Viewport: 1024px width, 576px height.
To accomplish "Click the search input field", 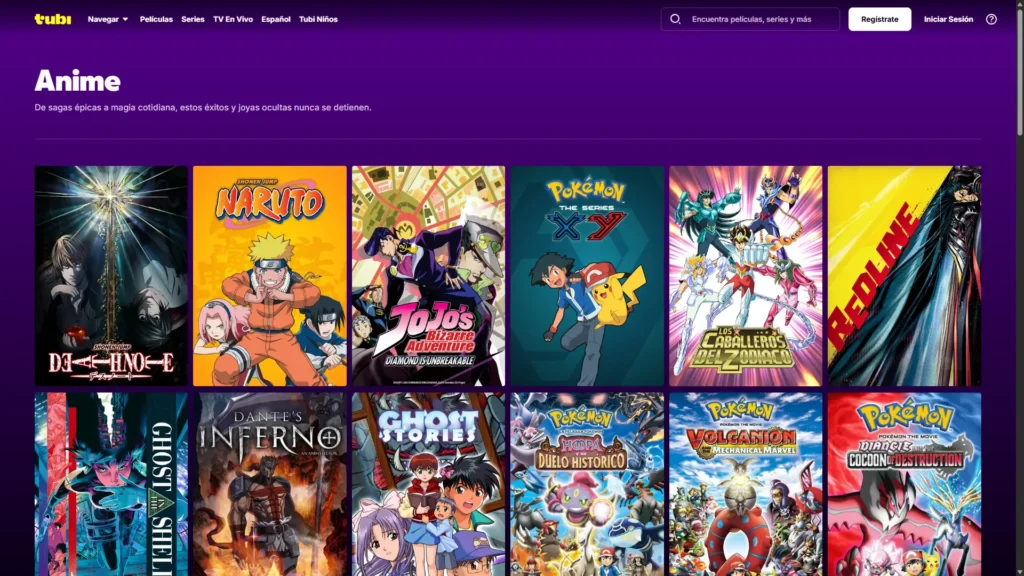I will click(x=760, y=19).
